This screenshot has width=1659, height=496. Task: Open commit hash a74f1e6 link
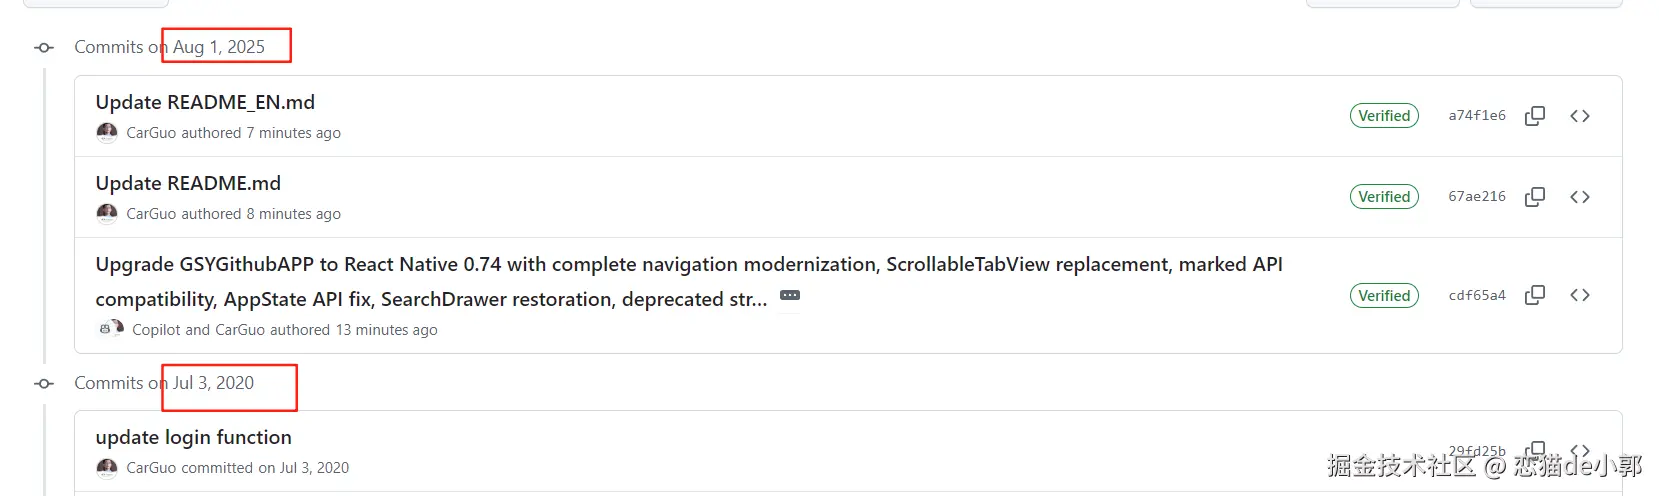coord(1476,116)
